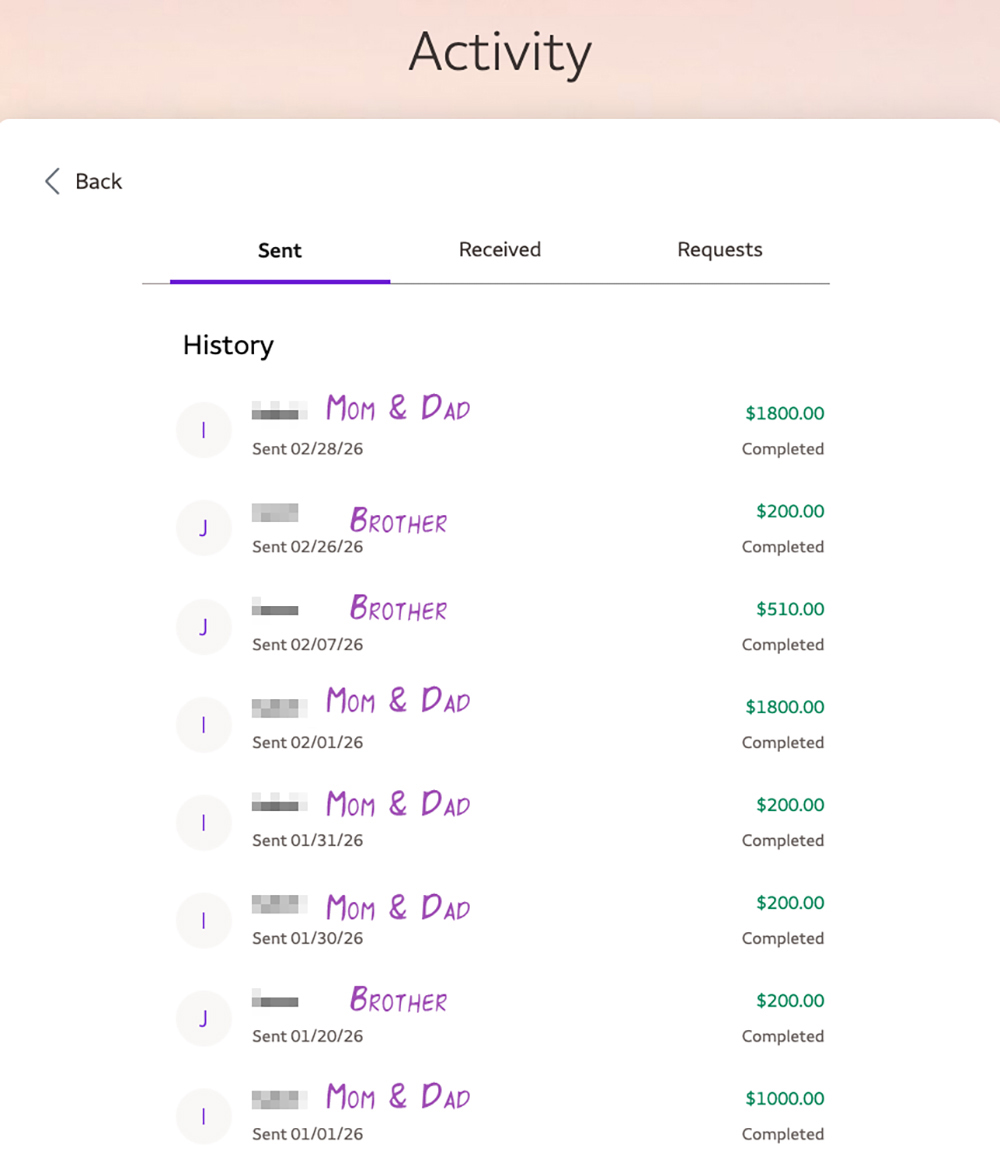The image size is (1000, 1161).
Task: Select the Sent tab
Action: (x=280, y=251)
